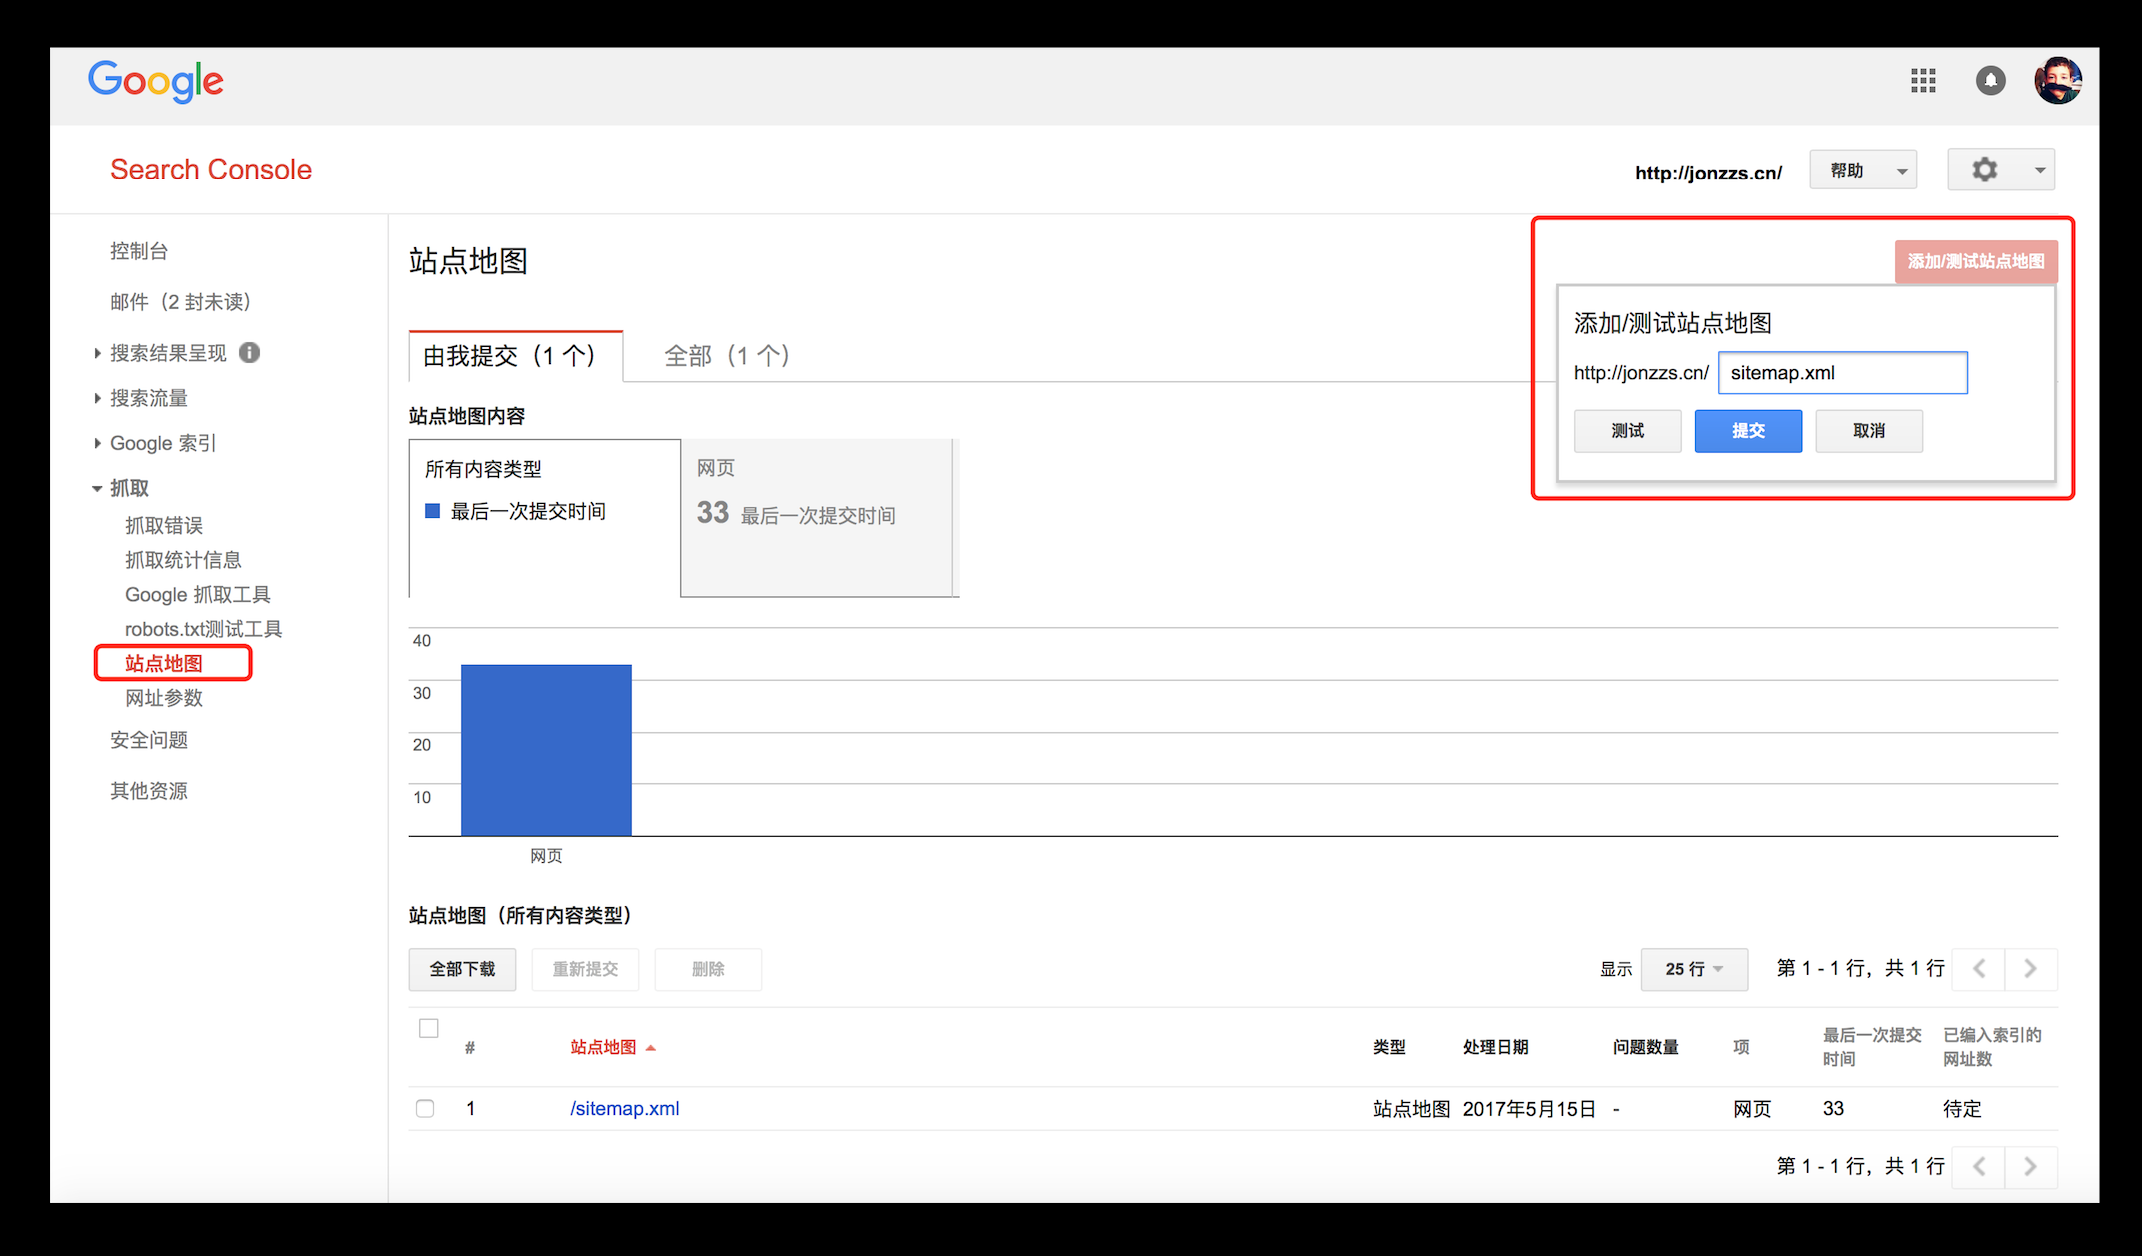
Task: Click the Google logo
Action: pyautogui.click(x=156, y=81)
